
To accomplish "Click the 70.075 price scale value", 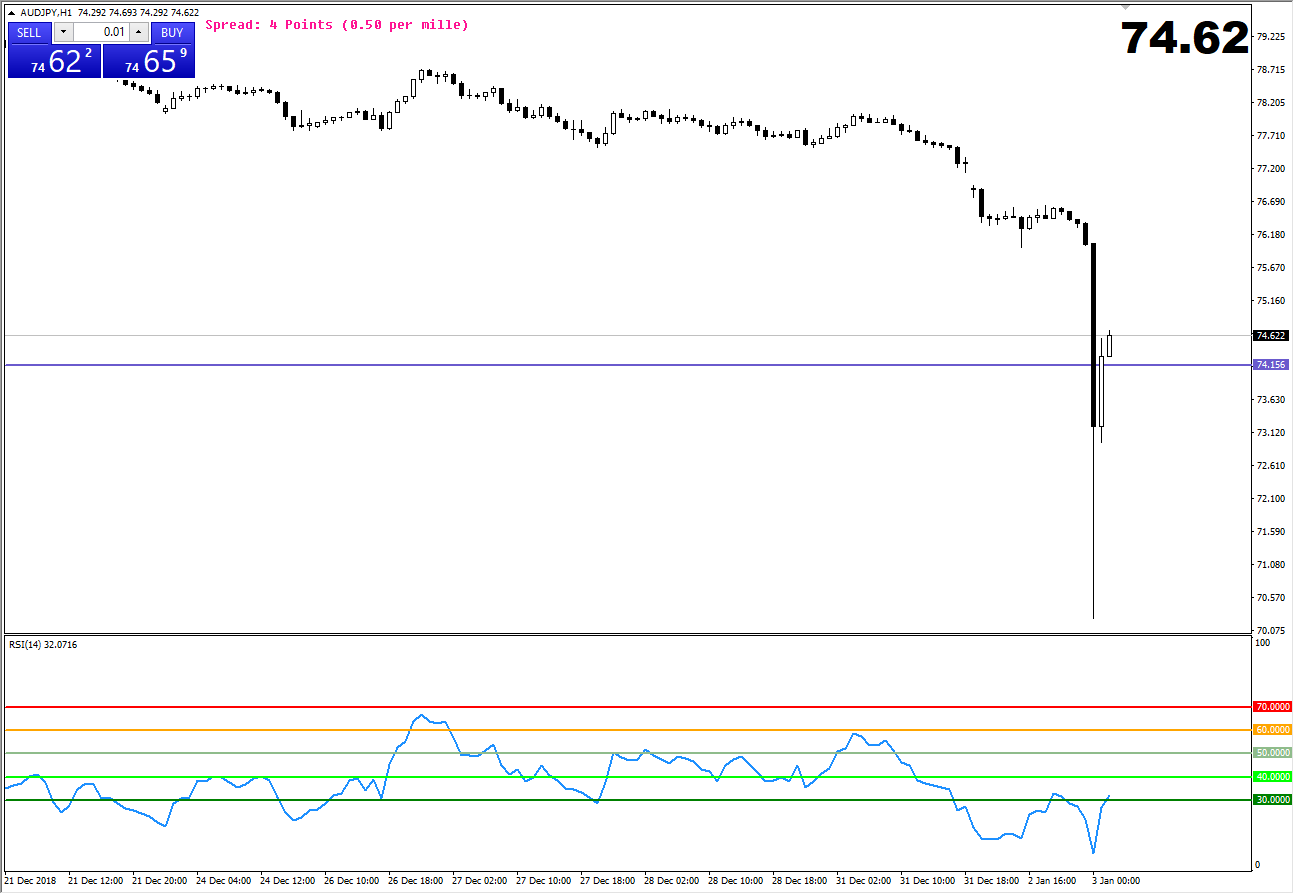I will pyautogui.click(x=1270, y=630).
